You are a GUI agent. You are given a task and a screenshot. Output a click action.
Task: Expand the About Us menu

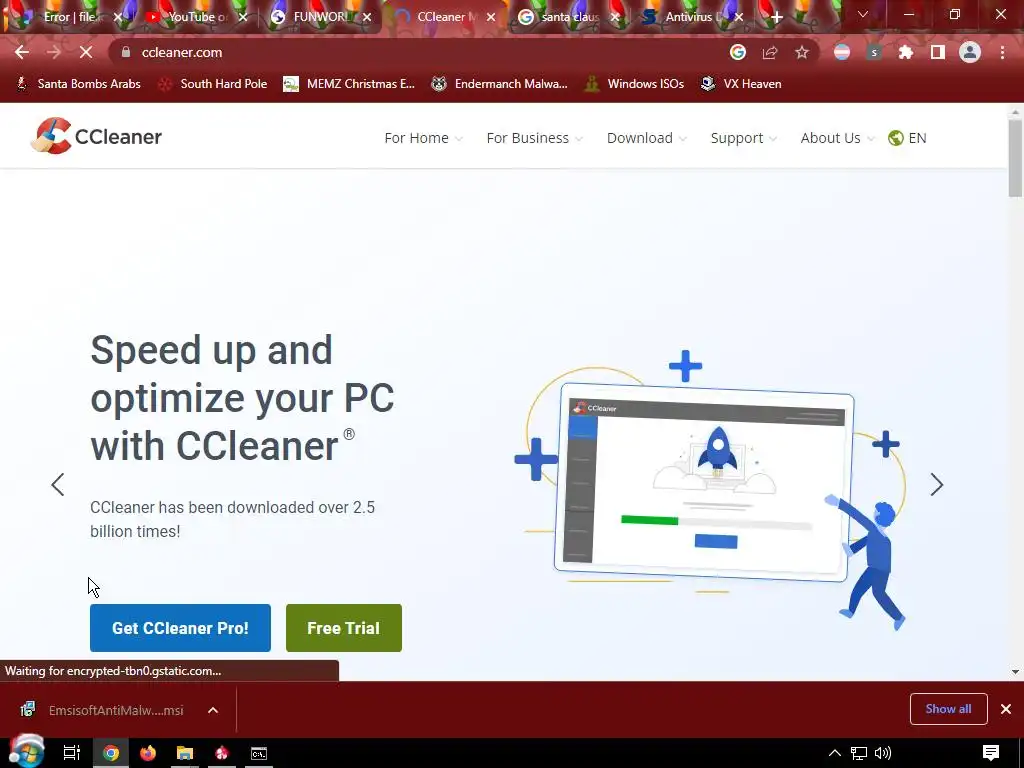837,138
